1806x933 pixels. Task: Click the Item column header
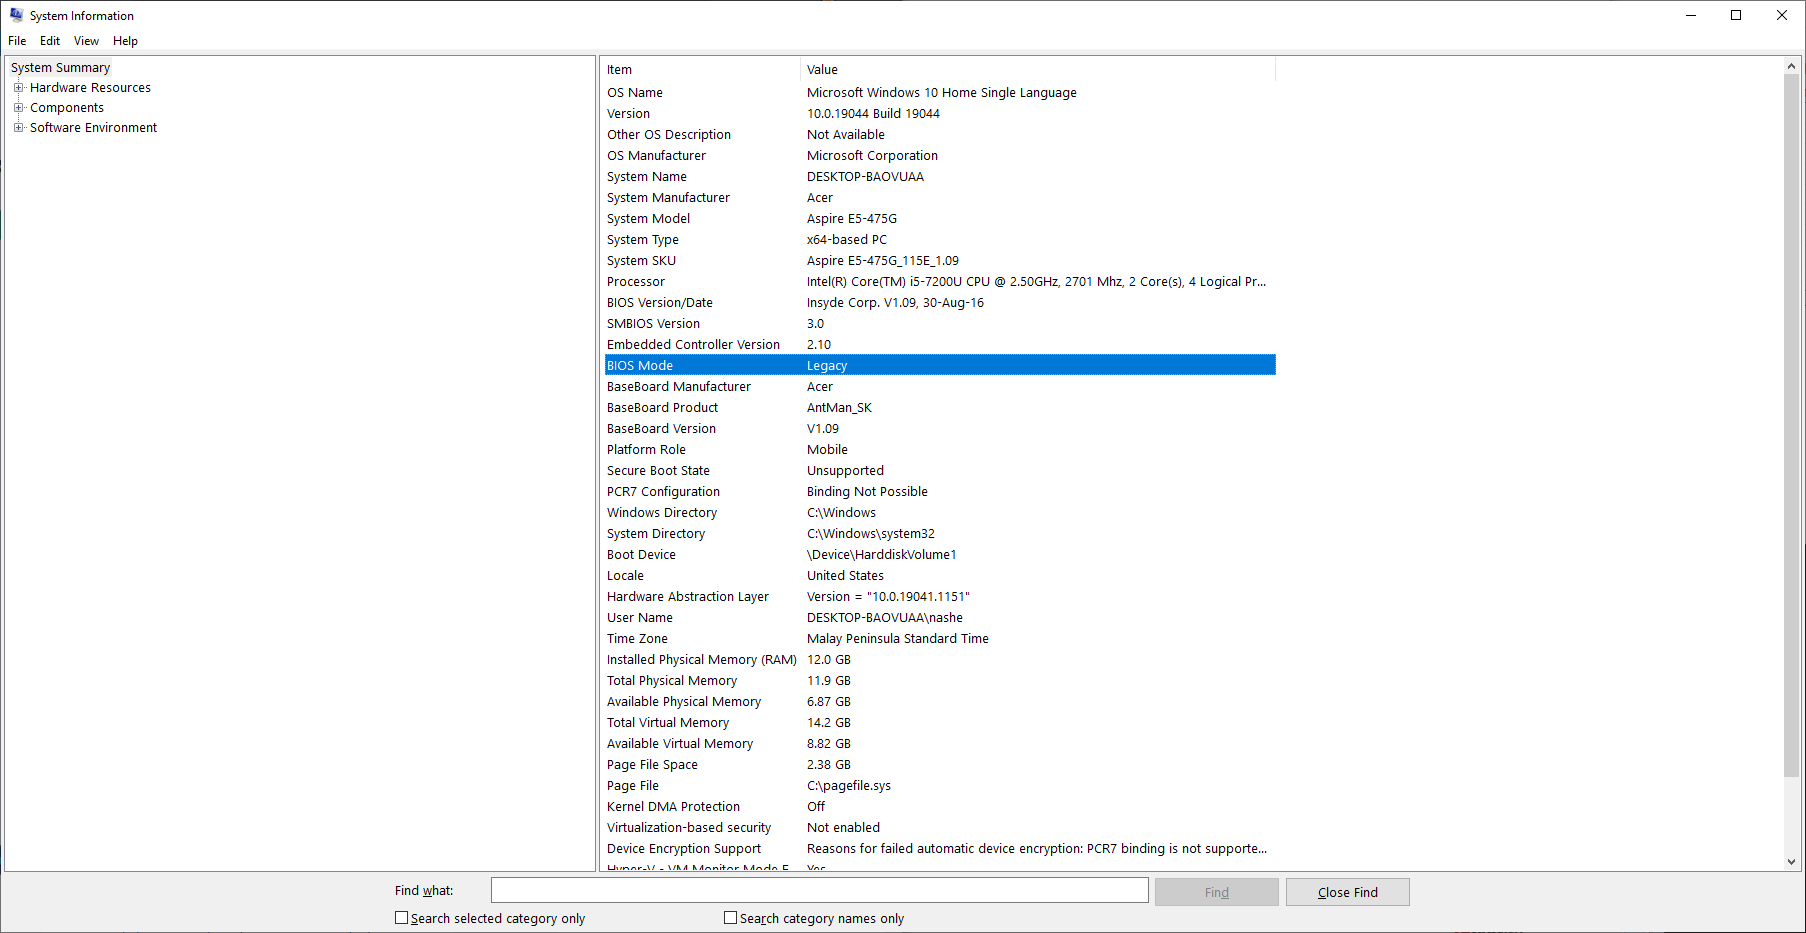tap(701, 70)
